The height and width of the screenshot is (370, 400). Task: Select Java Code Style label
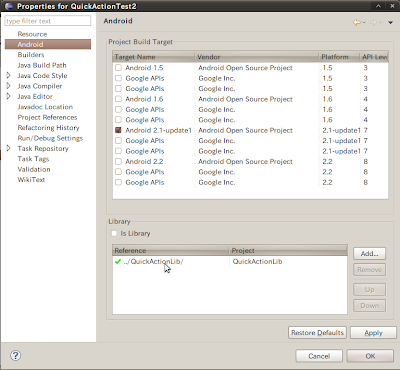click(42, 75)
